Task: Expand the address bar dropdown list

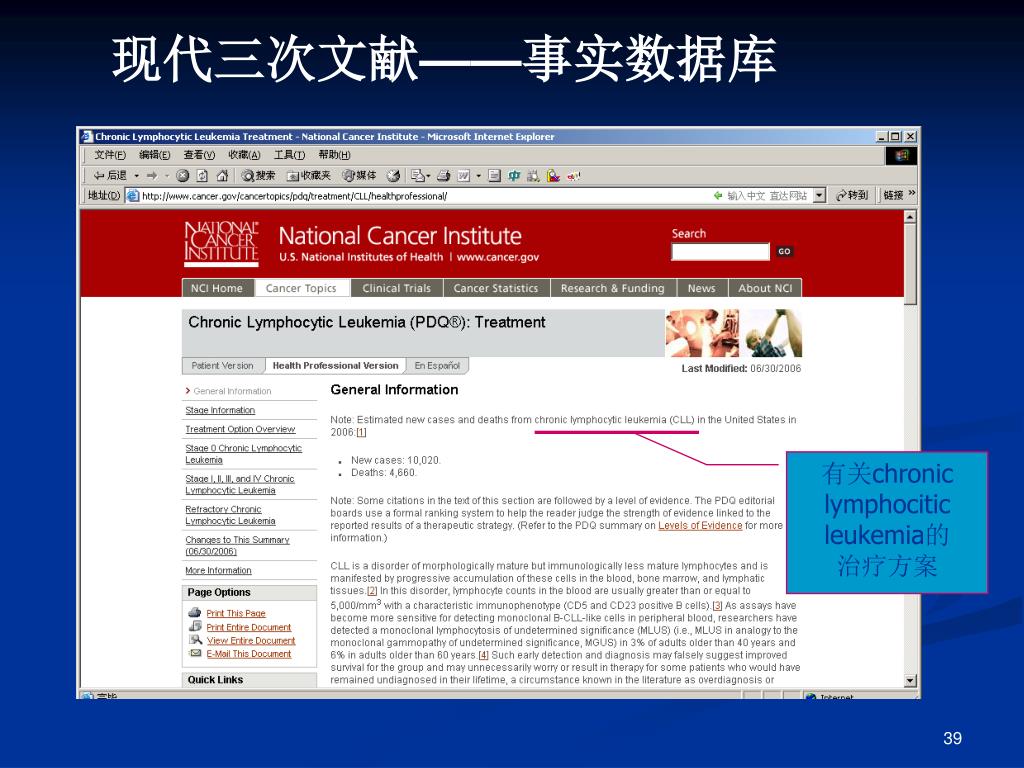Action: coord(820,195)
